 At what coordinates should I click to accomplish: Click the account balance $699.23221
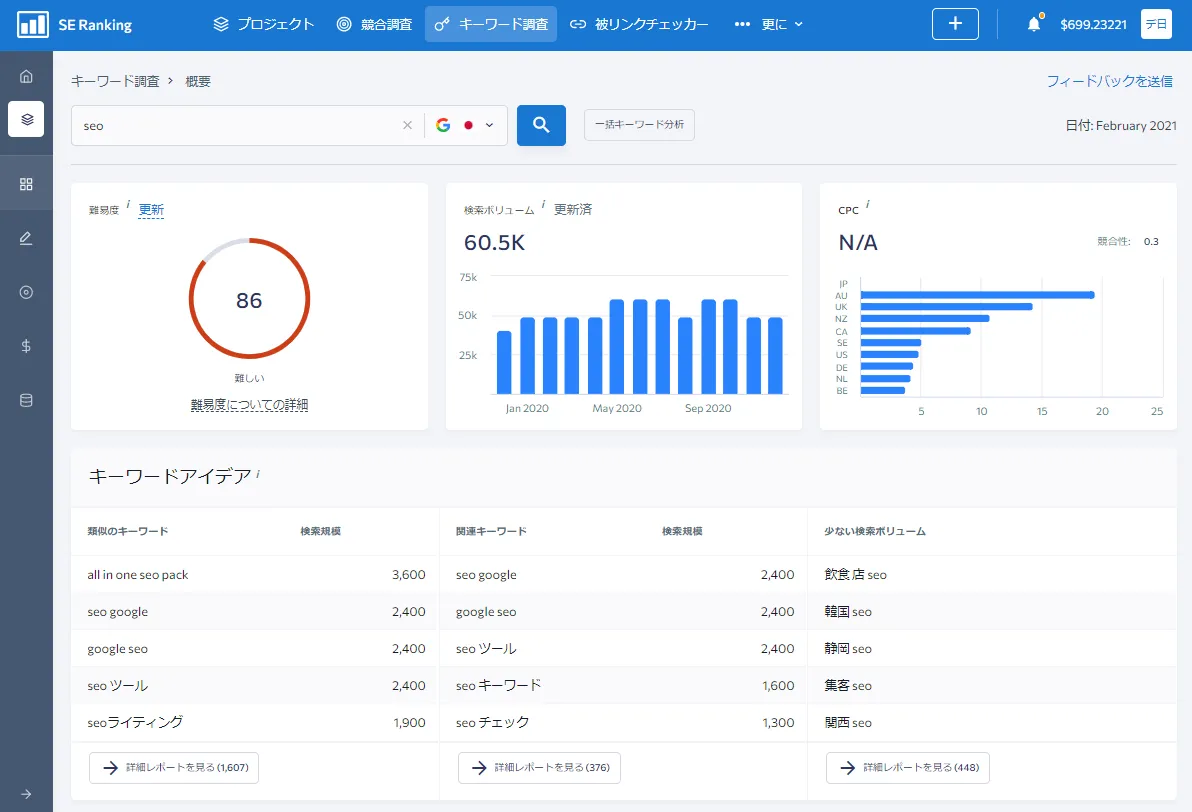click(1093, 24)
